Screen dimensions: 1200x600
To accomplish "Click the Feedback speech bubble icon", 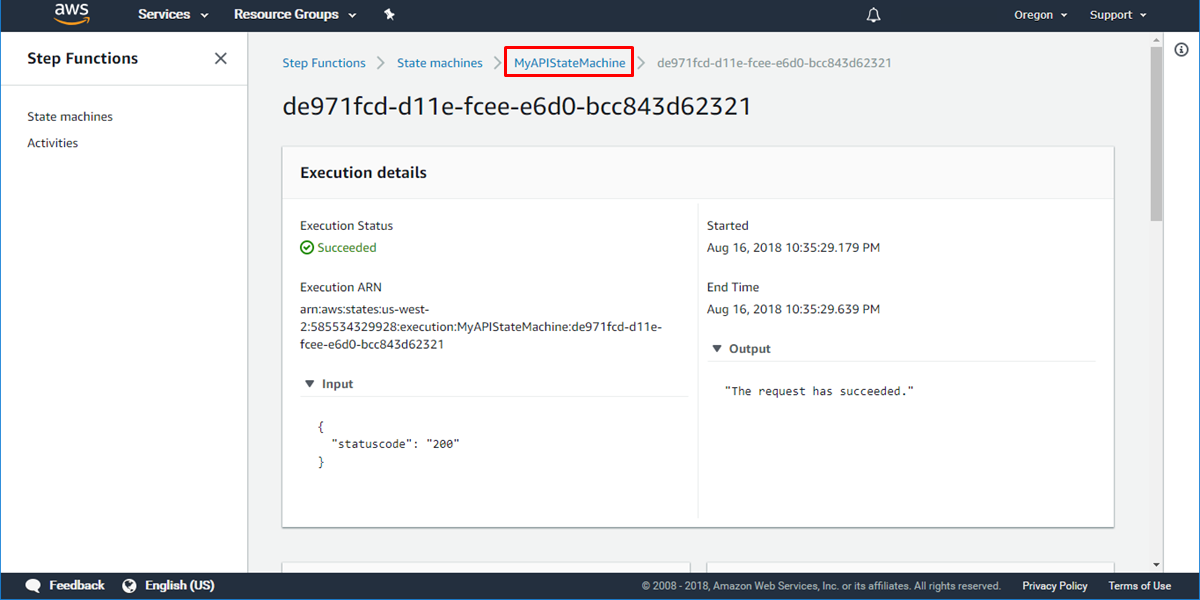I will click(x=33, y=585).
